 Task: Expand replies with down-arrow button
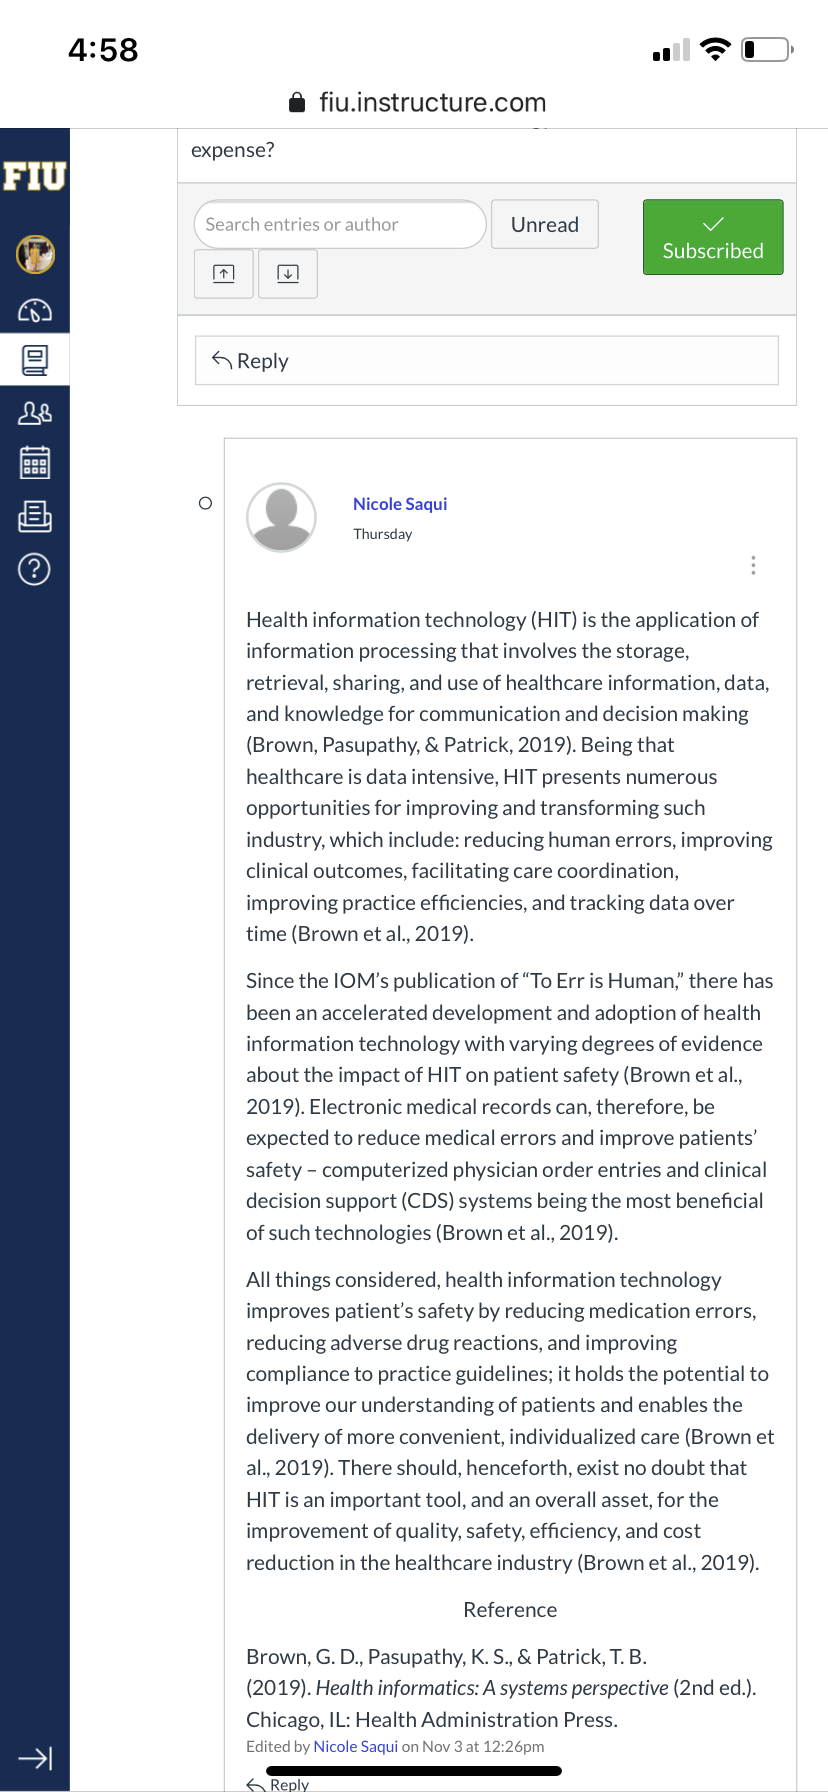[x=288, y=274]
